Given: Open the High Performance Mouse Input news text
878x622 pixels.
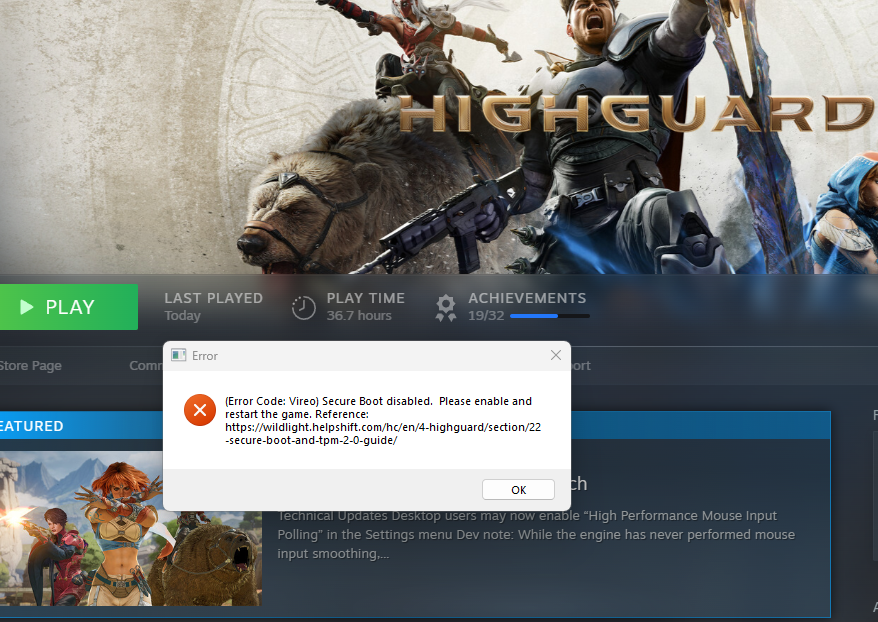Looking at the screenshot, I should [536, 535].
